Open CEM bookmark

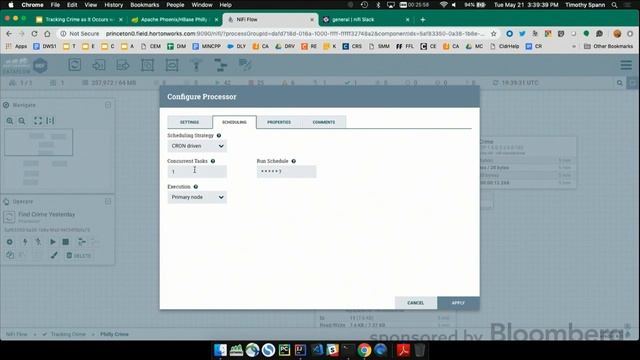click(151, 47)
